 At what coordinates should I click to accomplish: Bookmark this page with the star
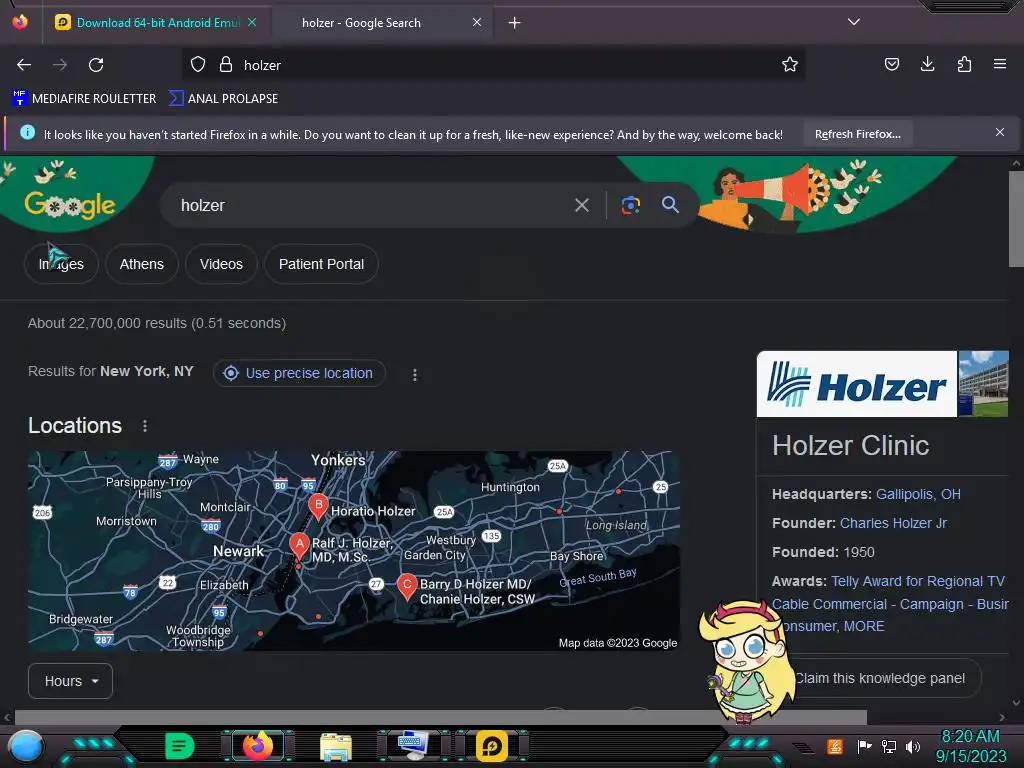tap(790, 65)
